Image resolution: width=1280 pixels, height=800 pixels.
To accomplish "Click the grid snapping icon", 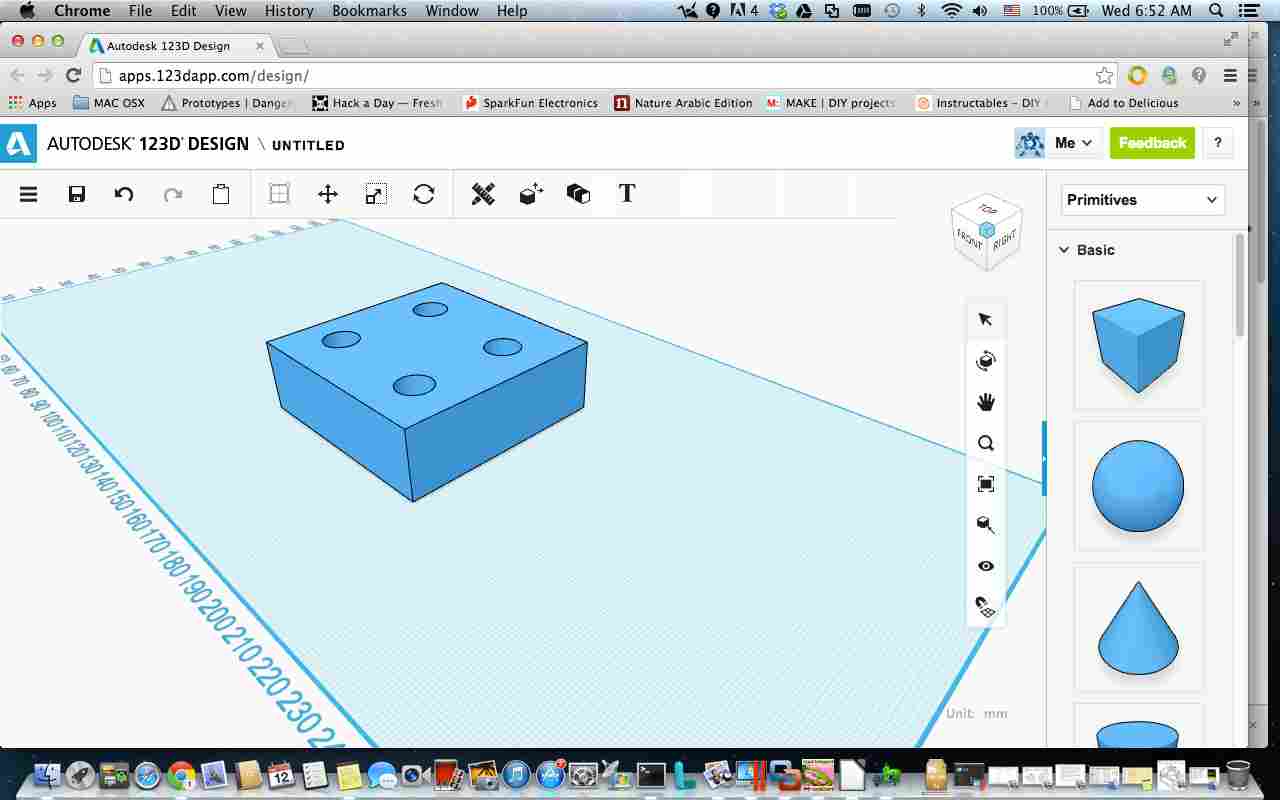I will 986,606.
